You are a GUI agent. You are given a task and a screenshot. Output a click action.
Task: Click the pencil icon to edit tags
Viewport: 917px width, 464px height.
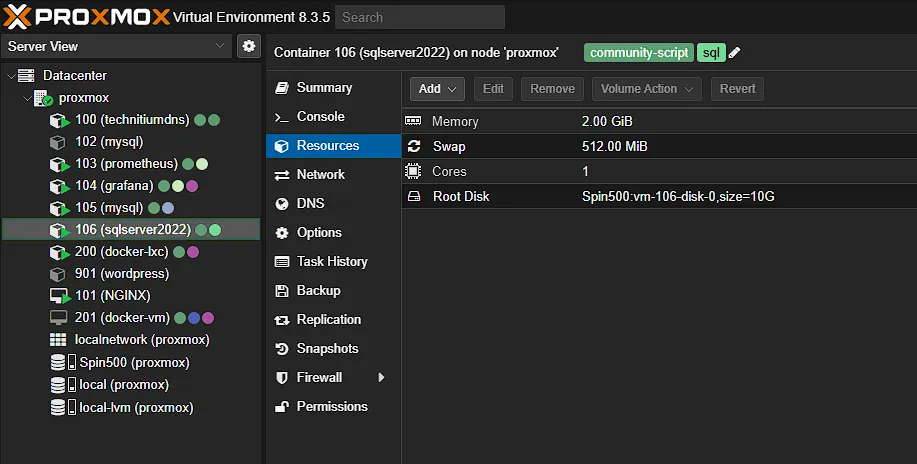tap(735, 53)
